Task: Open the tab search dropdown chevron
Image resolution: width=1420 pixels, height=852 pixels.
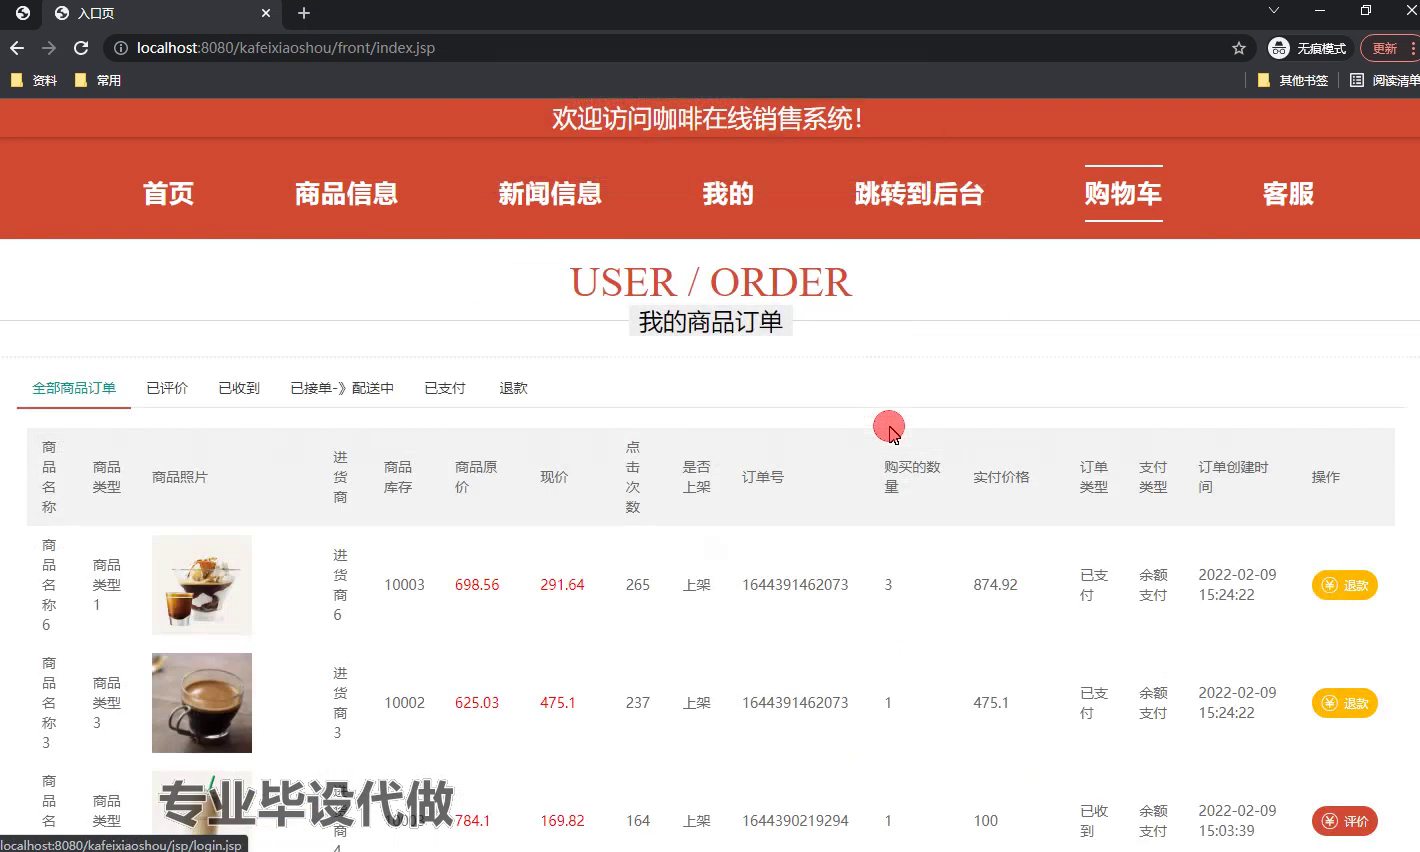Action: point(1273,11)
